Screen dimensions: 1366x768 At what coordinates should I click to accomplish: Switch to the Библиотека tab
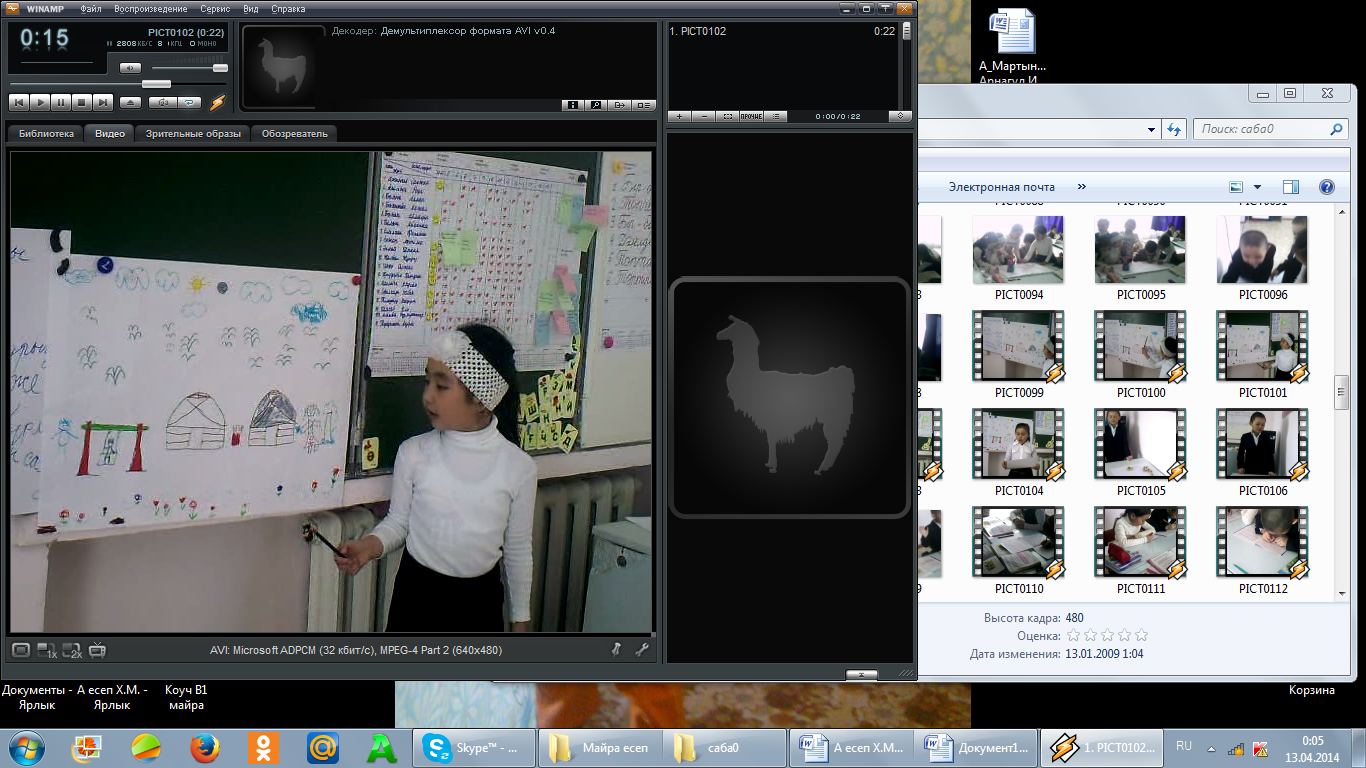pyautogui.click(x=46, y=133)
